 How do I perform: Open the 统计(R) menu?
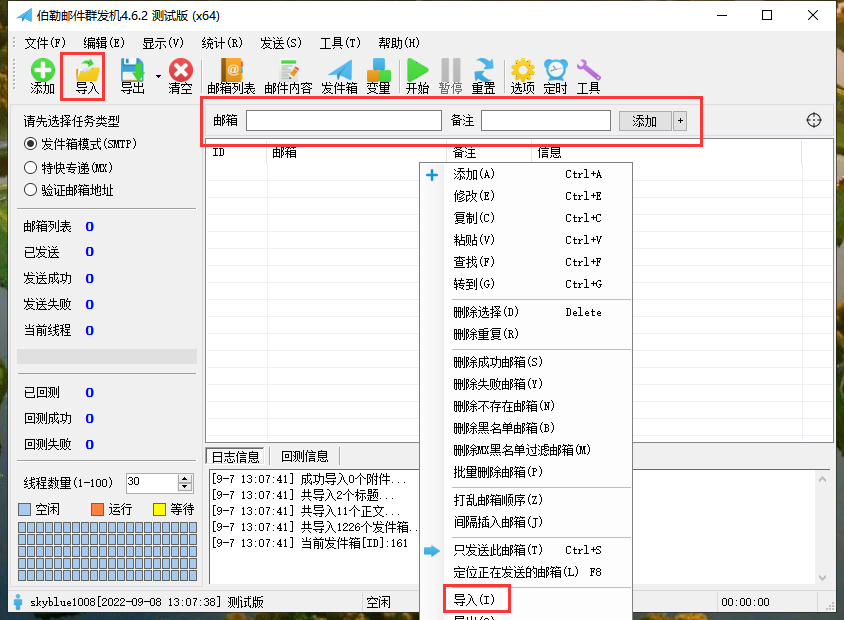(x=222, y=43)
